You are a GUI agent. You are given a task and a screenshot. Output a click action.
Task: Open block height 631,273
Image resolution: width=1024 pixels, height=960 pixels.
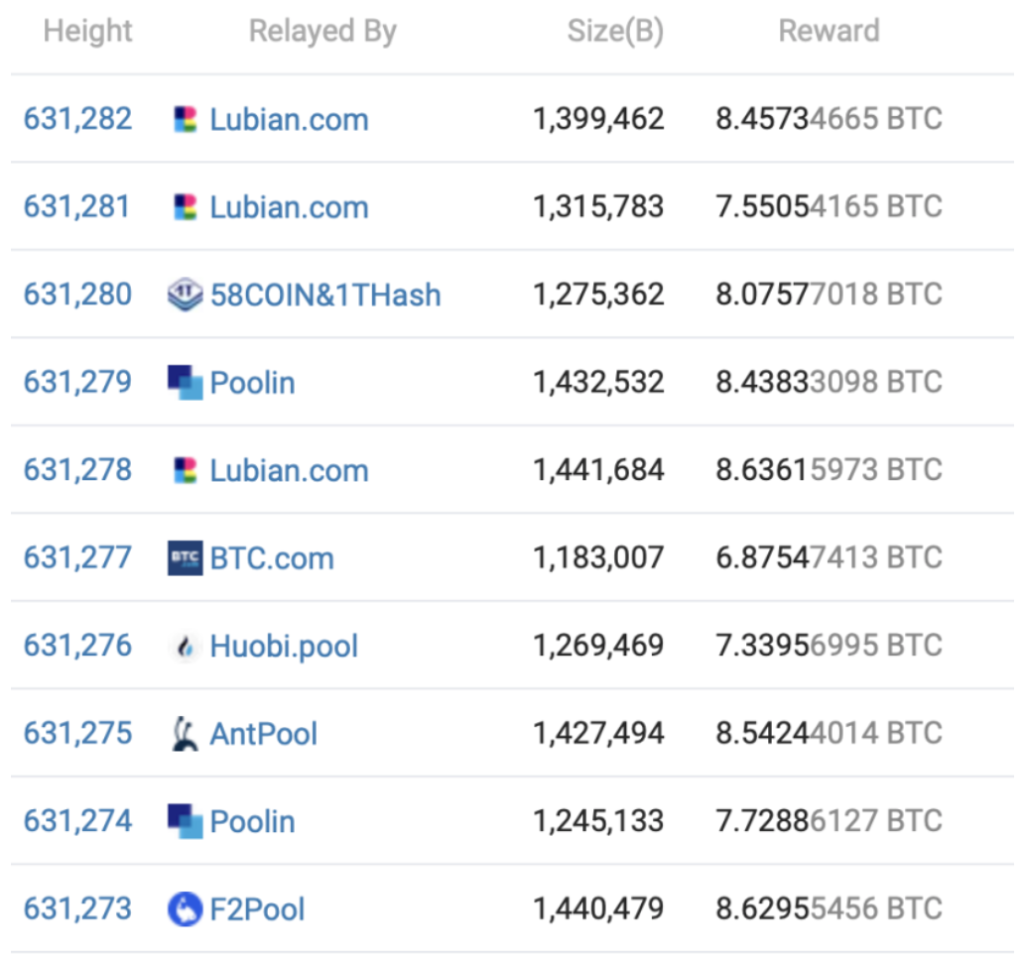point(78,909)
